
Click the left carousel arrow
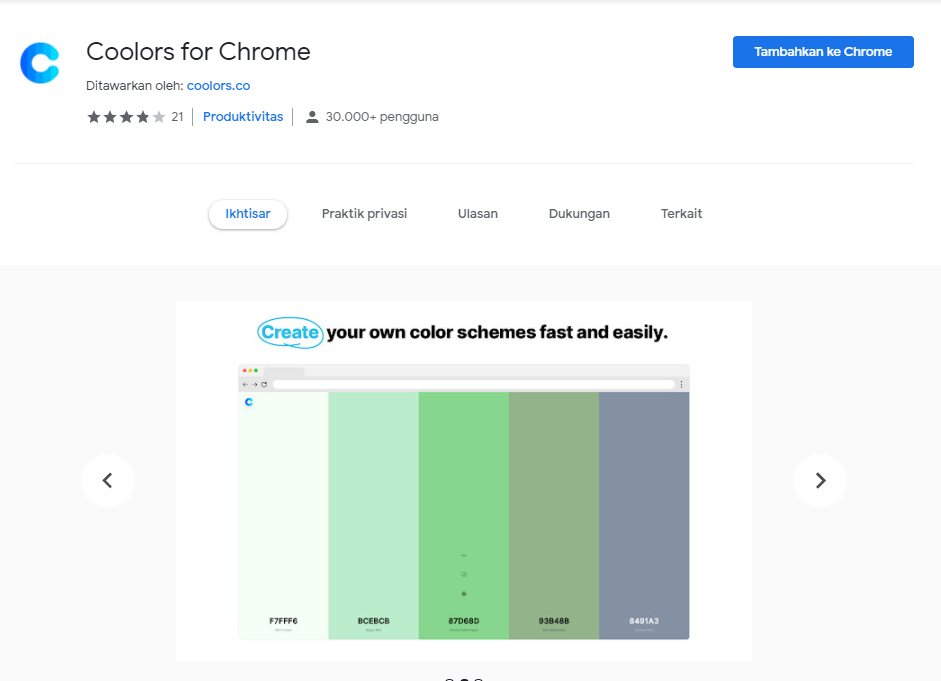(x=107, y=480)
